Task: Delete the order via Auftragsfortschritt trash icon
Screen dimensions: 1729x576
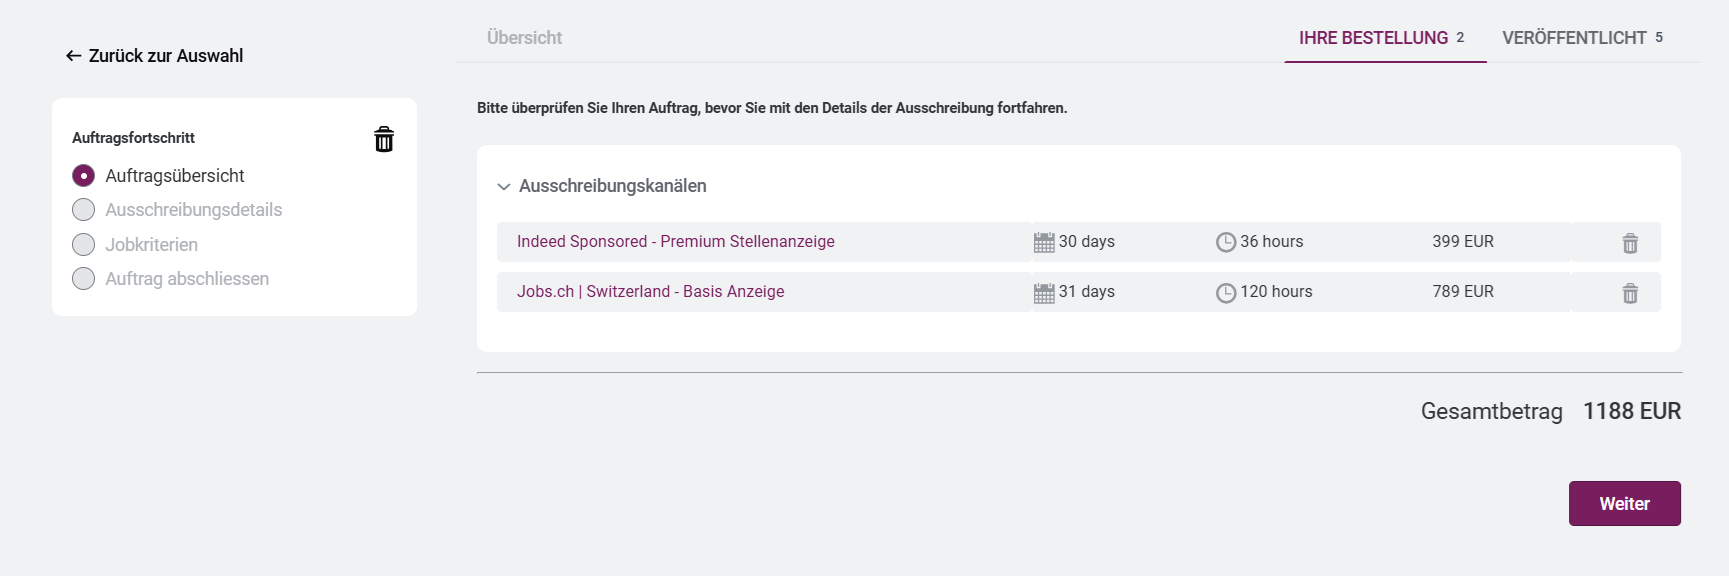Action: point(384,139)
